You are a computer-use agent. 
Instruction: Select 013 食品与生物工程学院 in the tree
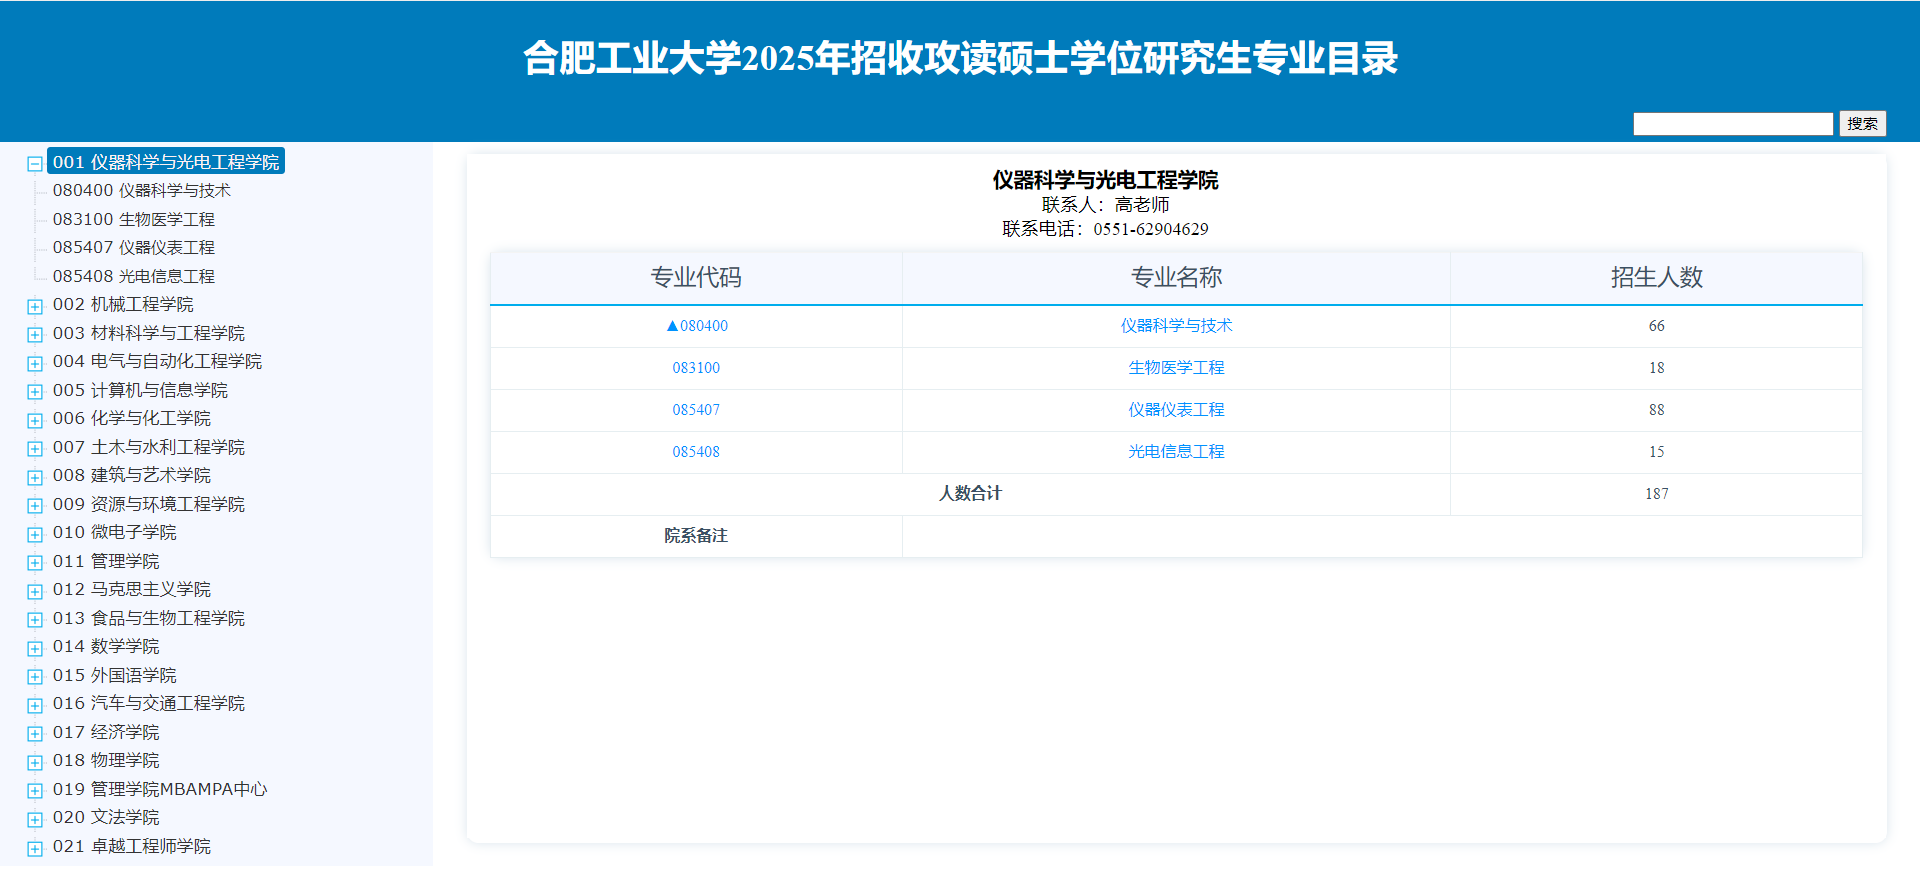point(149,618)
